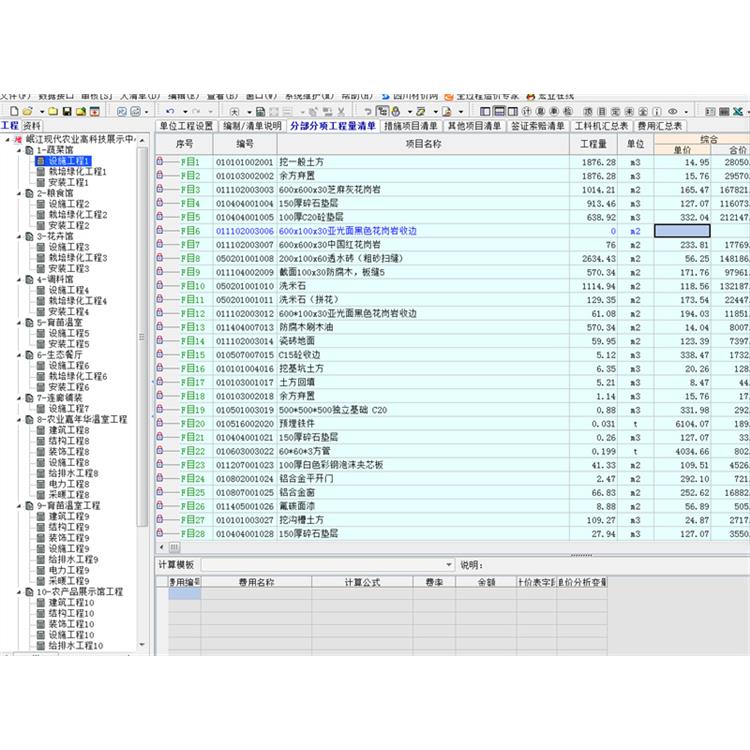
Task: Select the 资料 tab in left panel
Action: coord(32,126)
